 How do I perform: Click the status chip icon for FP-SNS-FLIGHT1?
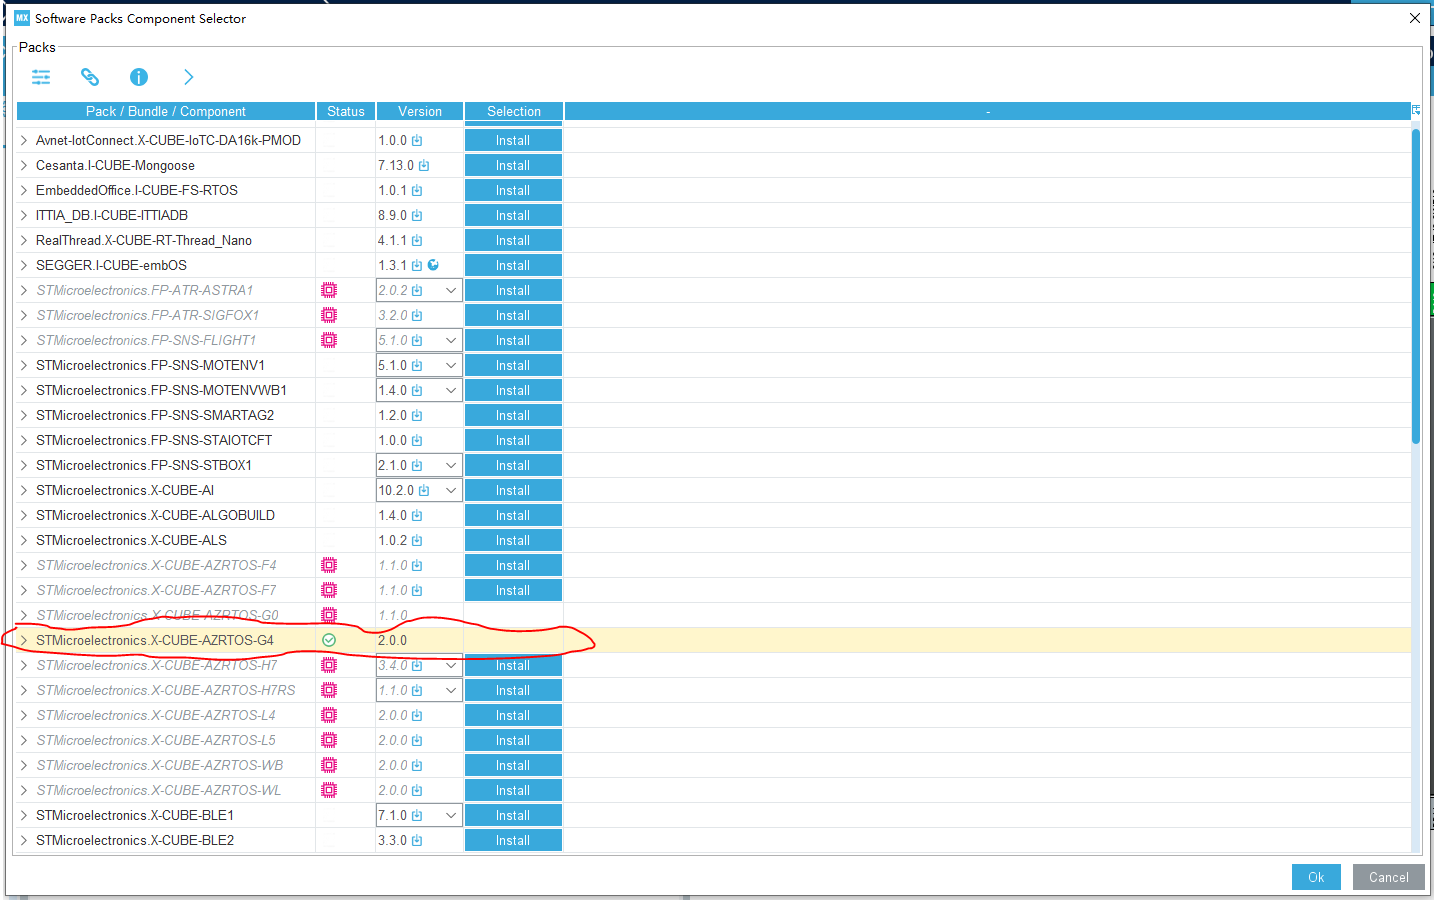pyautogui.click(x=329, y=340)
